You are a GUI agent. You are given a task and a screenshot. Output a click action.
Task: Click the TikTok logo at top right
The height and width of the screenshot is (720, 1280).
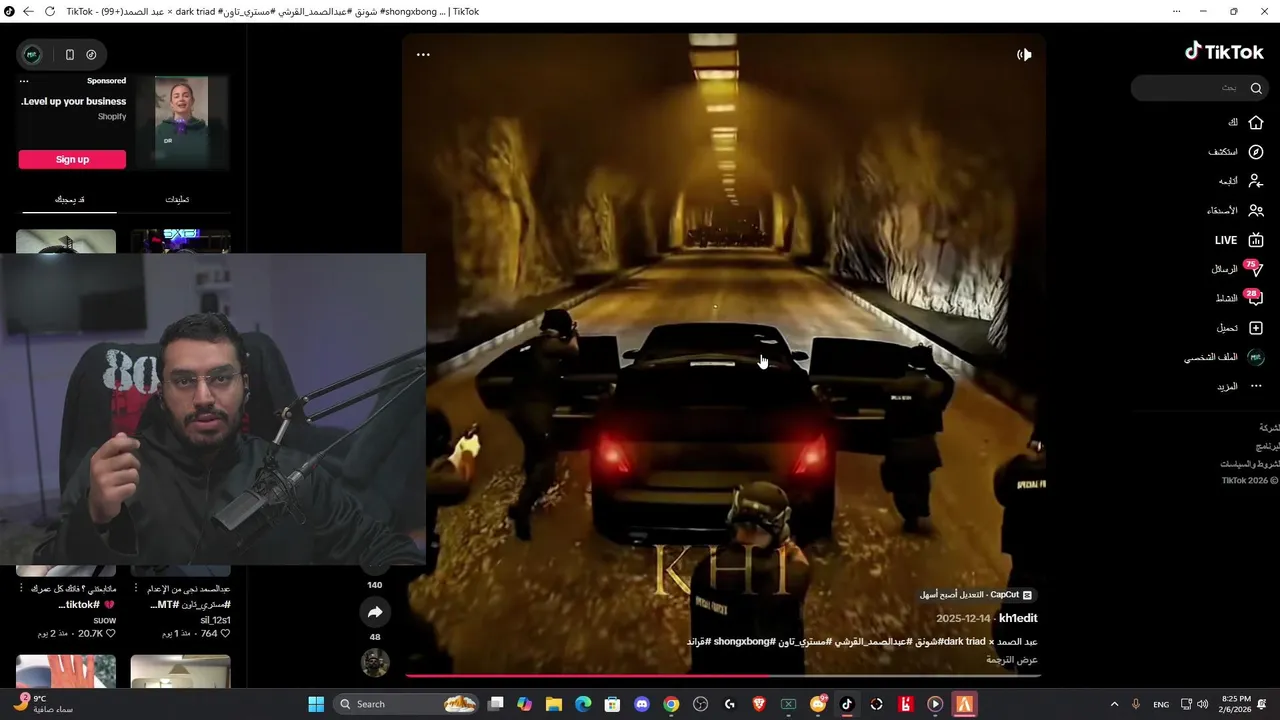tap(1224, 52)
